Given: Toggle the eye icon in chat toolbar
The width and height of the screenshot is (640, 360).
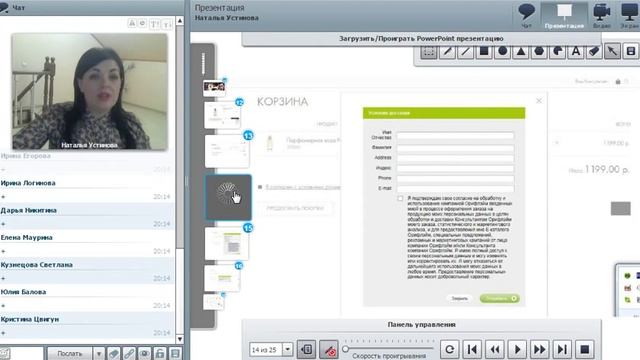Looking at the screenshot, I should click(x=144, y=353).
